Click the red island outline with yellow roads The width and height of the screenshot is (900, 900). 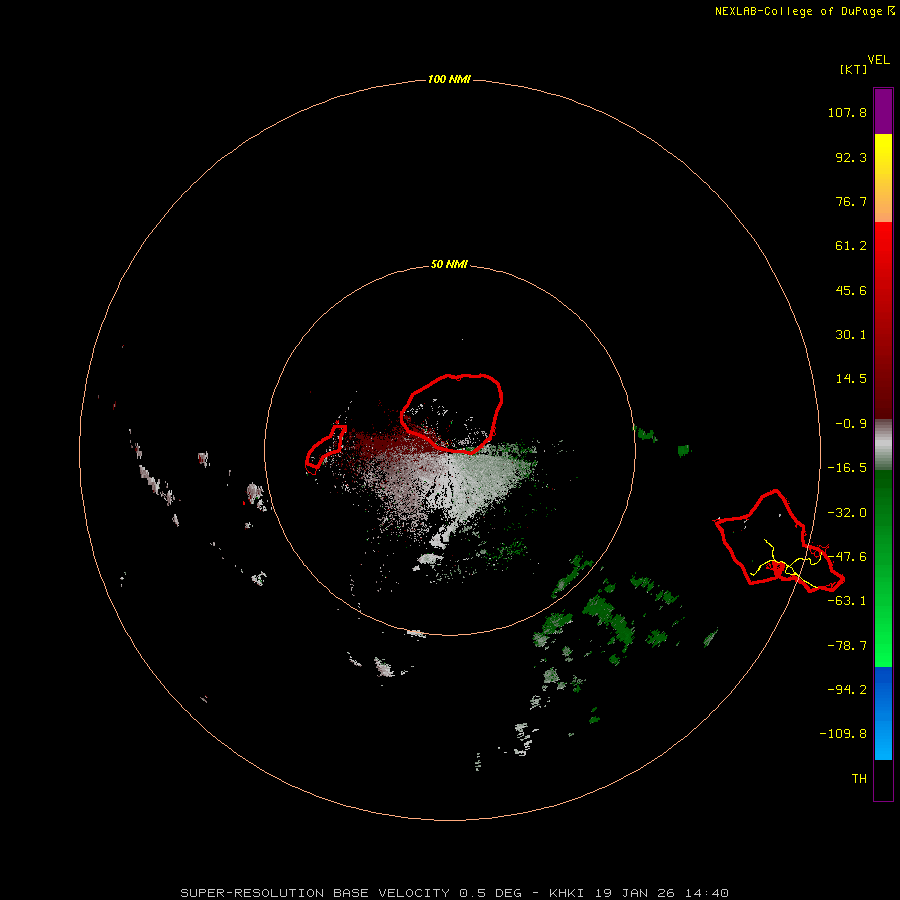click(779, 541)
